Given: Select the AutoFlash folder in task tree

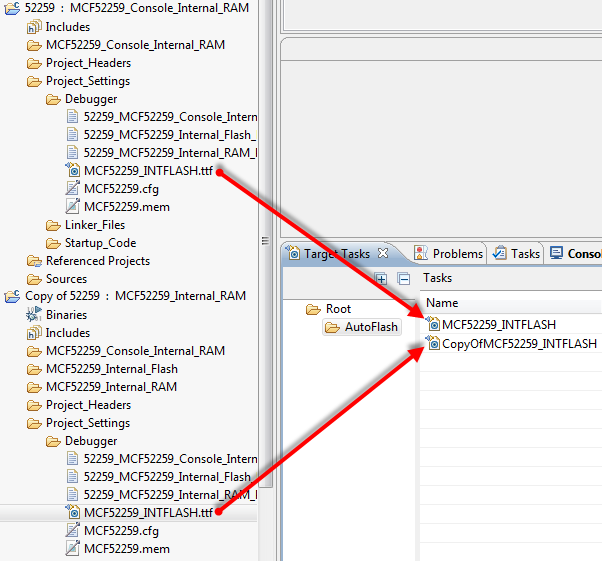Looking at the screenshot, I should coord(372,327).
